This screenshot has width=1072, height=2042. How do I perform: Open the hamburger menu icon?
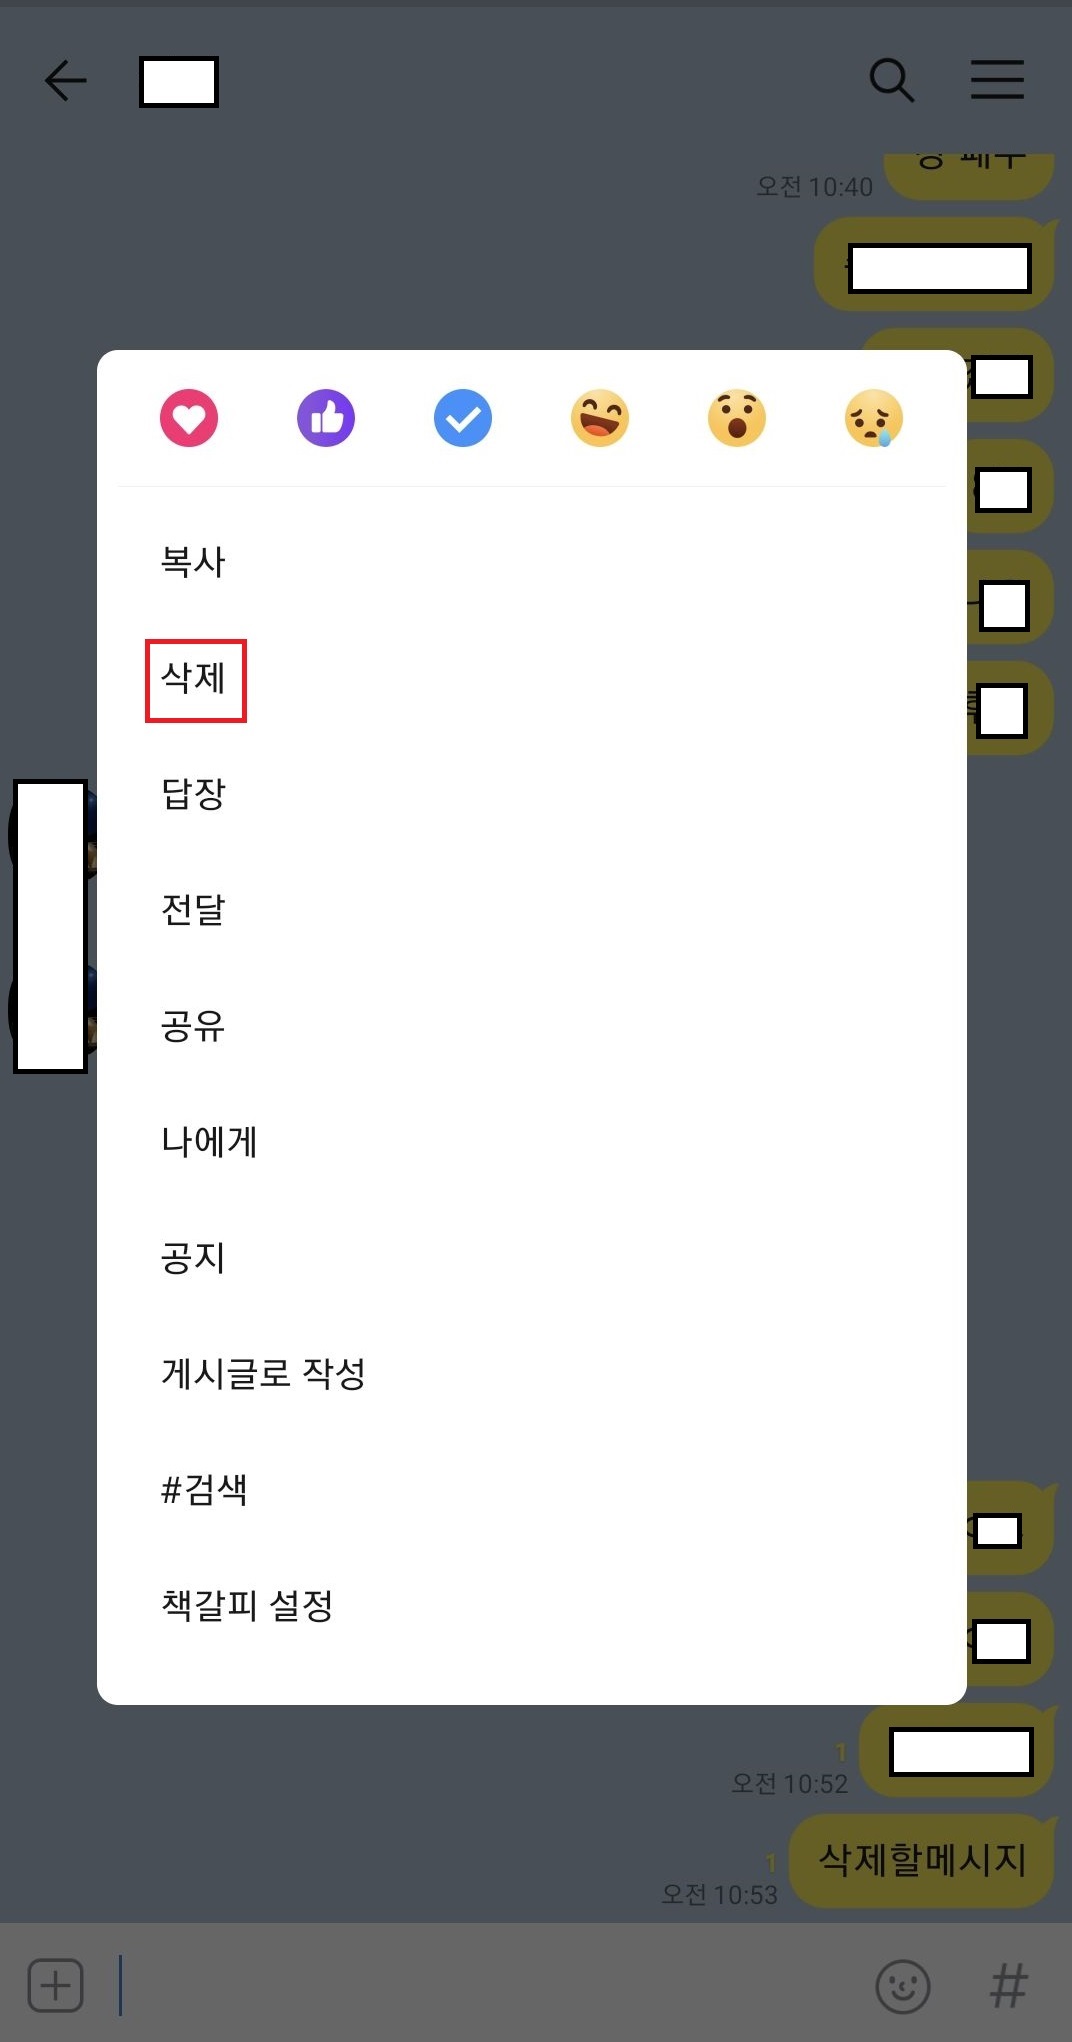998,80
